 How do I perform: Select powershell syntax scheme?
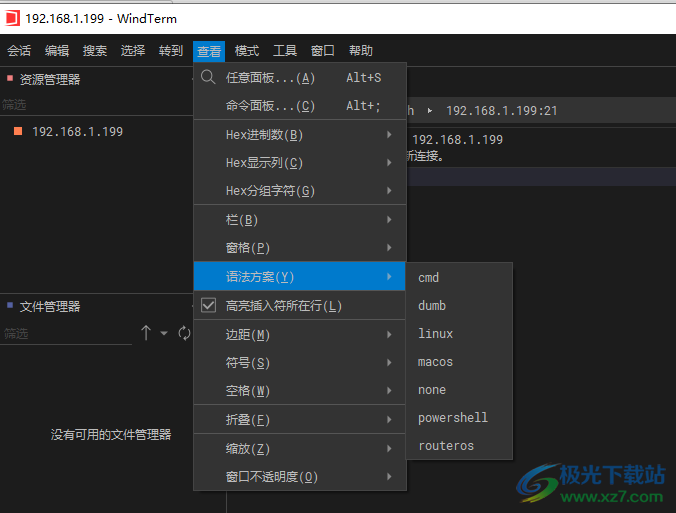click(459, 418)
